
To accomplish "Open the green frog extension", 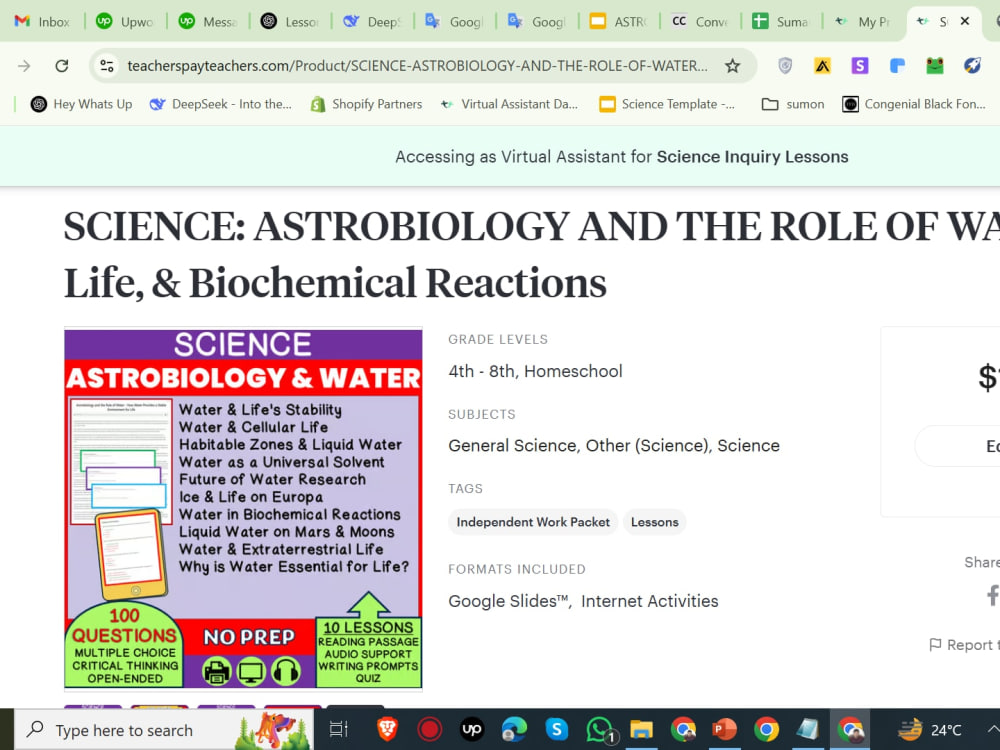I will (x=934, y=66).
